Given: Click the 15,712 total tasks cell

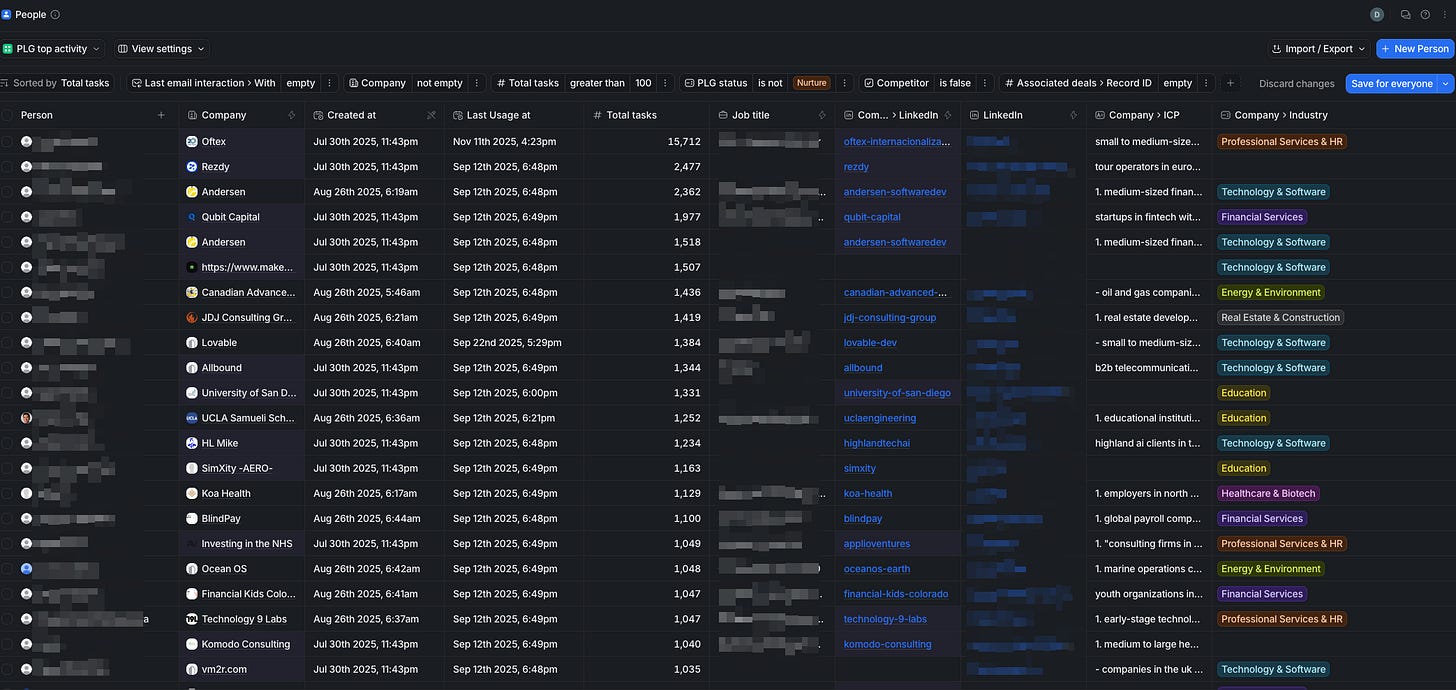Looking at the screenshot, I should [647, 142].
